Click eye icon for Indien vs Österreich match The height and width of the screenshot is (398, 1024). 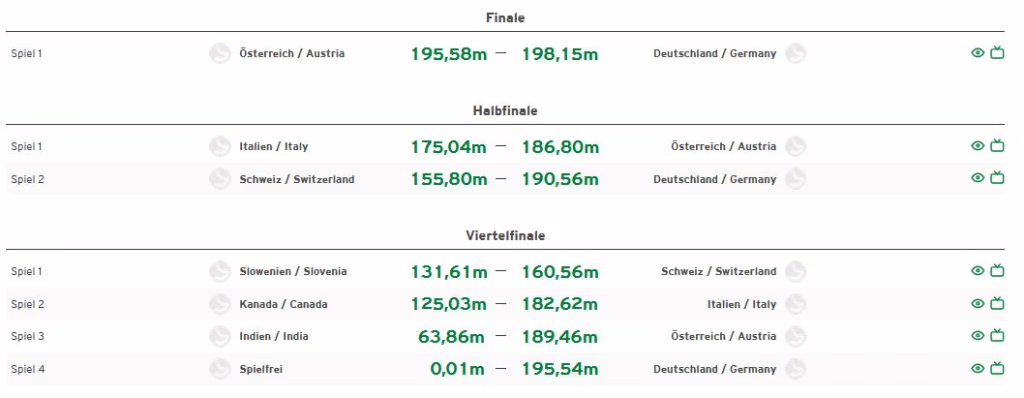(x=978, y=336)
